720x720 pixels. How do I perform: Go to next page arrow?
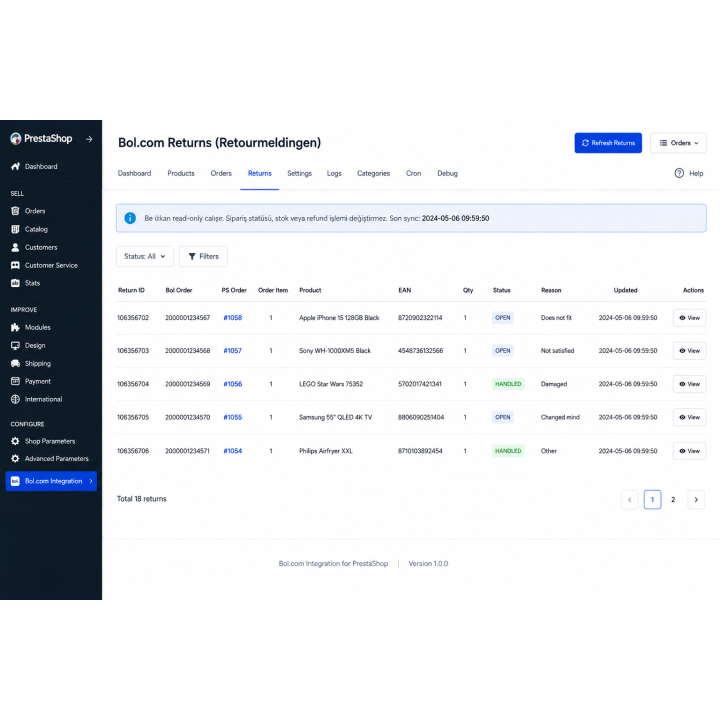[696, 500]
